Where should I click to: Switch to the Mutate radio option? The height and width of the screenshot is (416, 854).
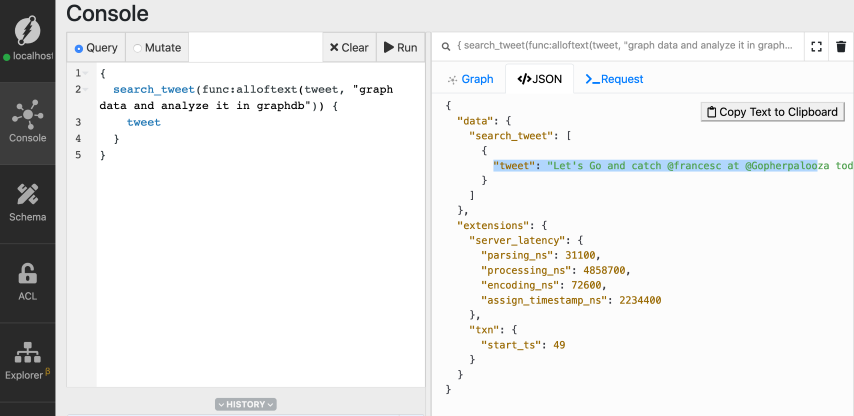156,47
